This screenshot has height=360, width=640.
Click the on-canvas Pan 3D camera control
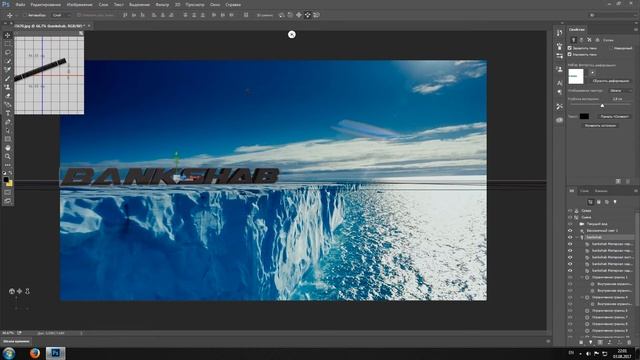[19, 291]
